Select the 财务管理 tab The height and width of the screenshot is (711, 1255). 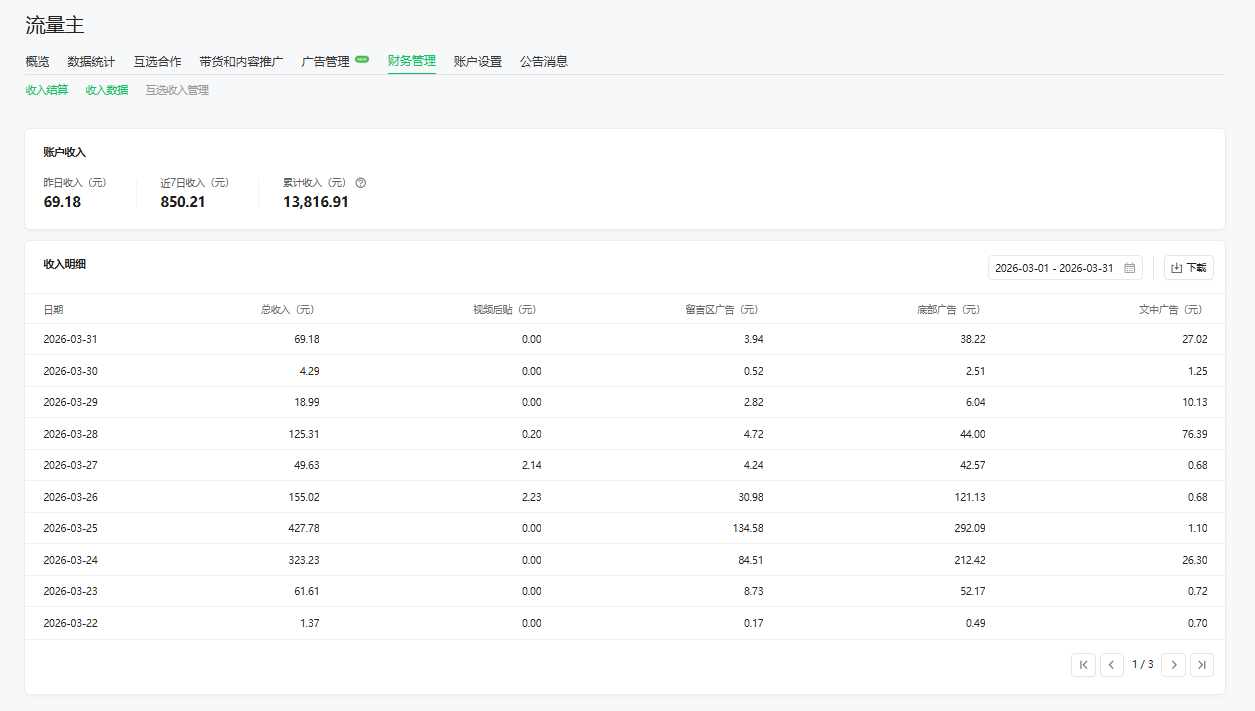coord(412,62)
